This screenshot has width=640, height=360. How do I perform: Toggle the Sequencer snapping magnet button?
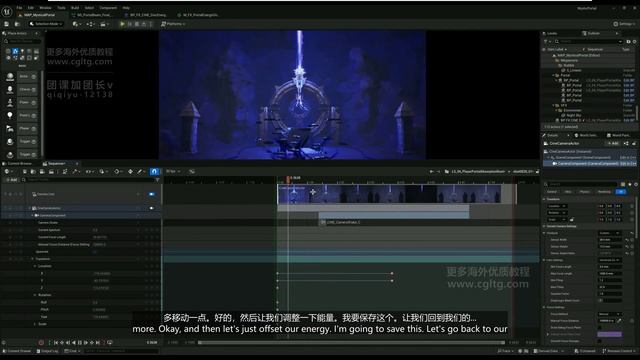click(x=154, y=171)
